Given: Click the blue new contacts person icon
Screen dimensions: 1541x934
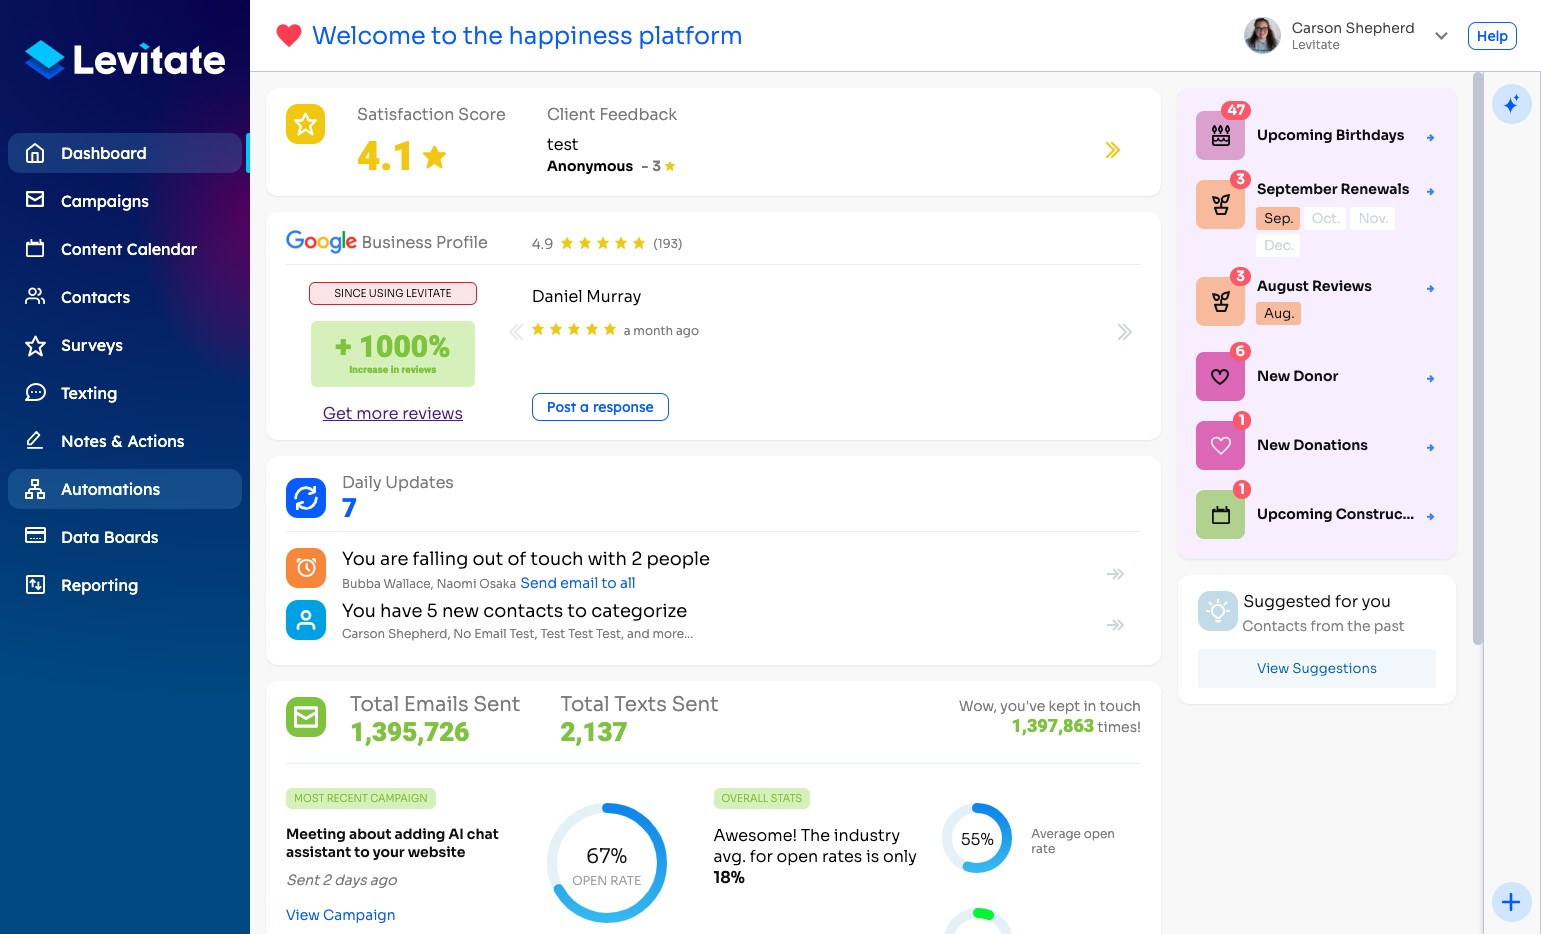Looking at the screenshot, I should click(306, 620).
